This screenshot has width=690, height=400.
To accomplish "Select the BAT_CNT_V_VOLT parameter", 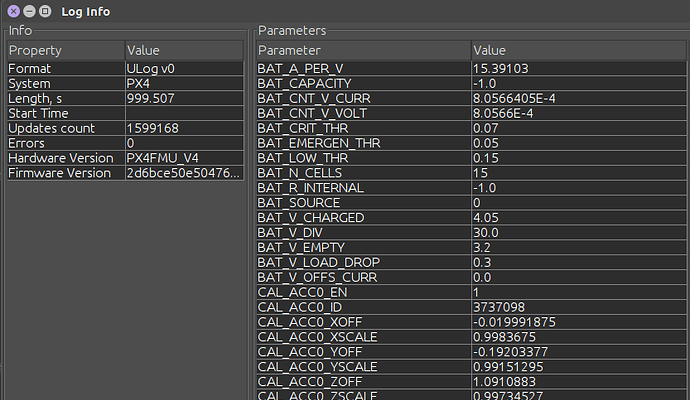I will click(363, 114).
